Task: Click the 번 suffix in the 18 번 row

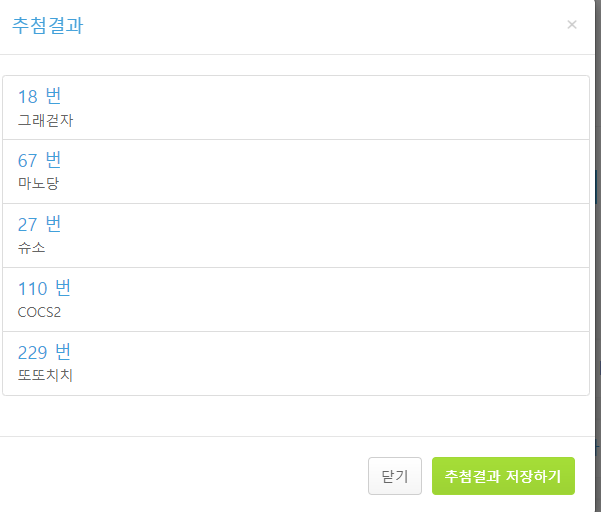Action: click(54, 97)
